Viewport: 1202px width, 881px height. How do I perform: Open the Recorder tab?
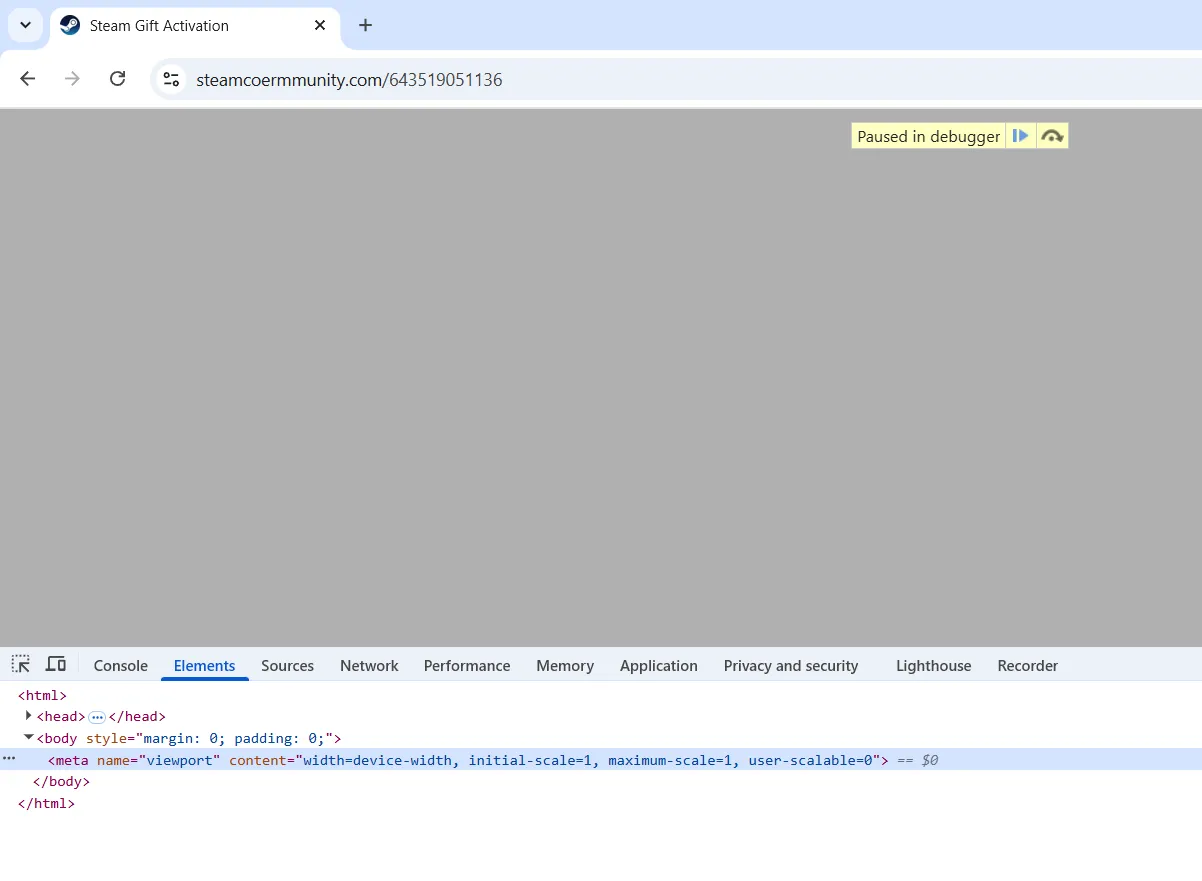coord(1028,666)
